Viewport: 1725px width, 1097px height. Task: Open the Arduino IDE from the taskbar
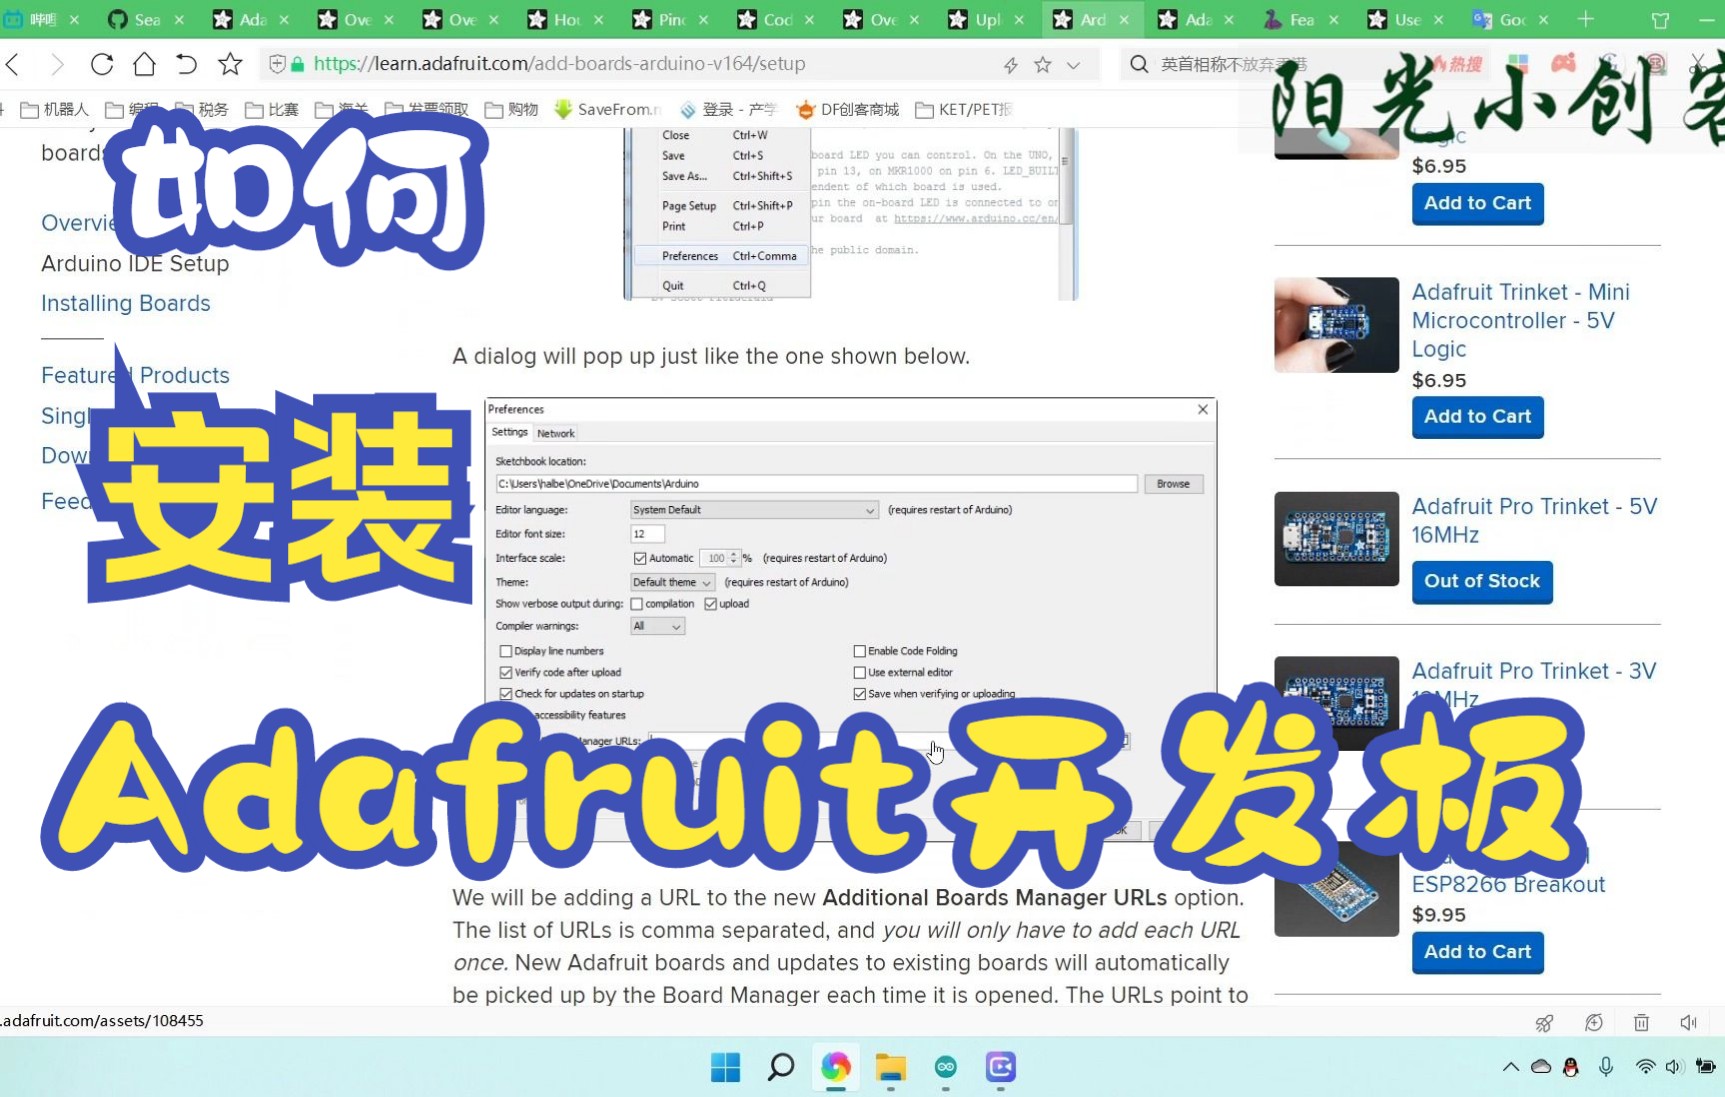946,1068
